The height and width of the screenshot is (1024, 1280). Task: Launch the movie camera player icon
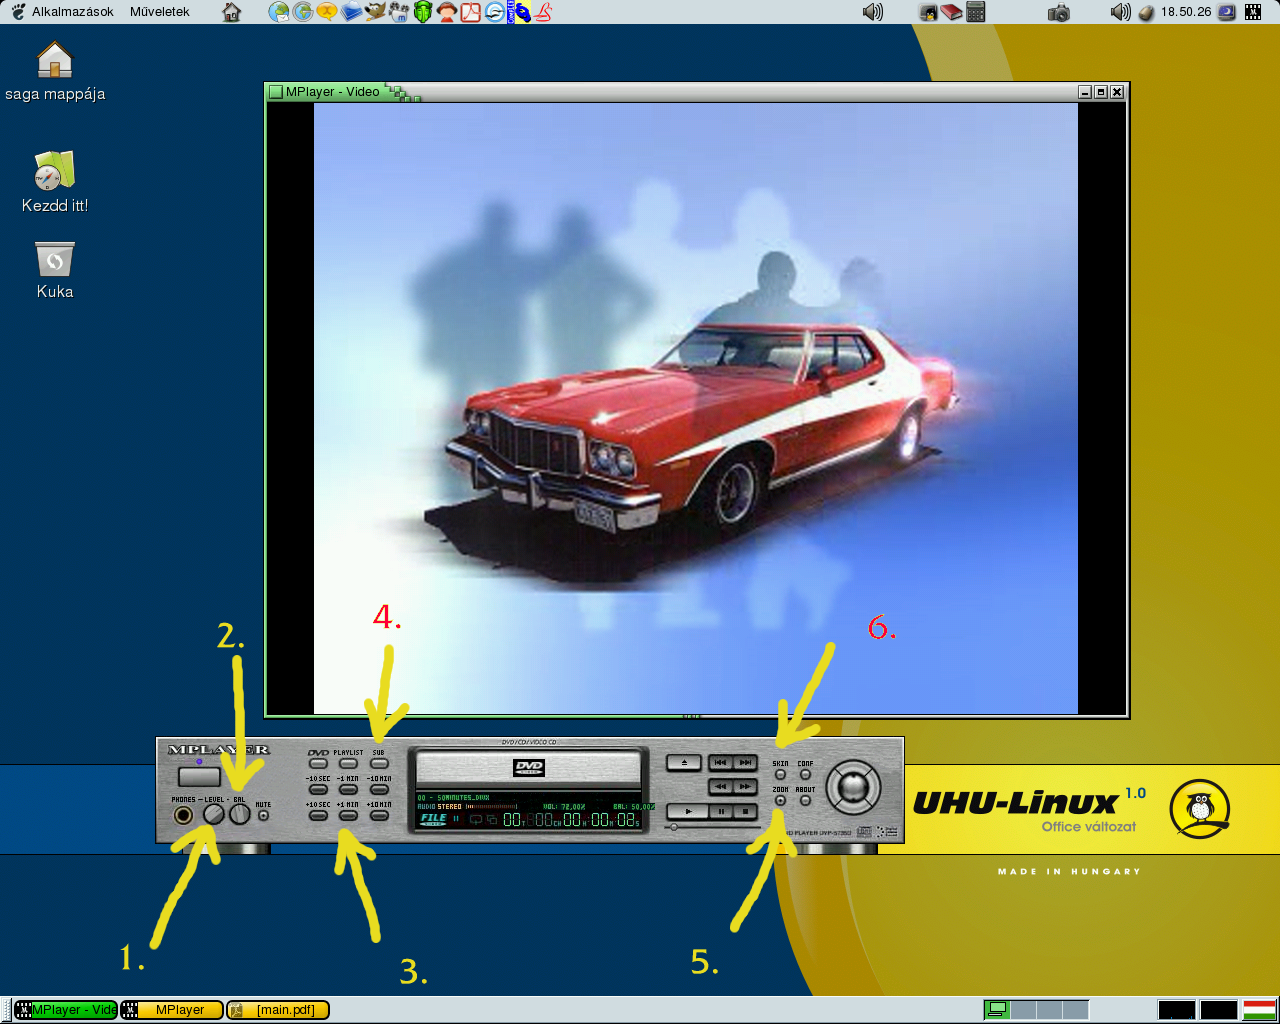pos(399,12)
